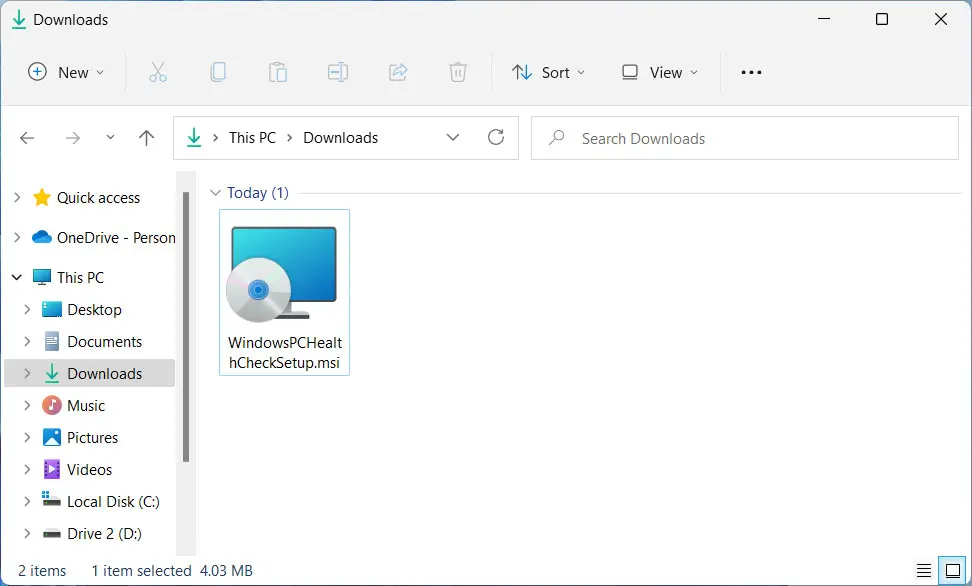The width and height of the screenshot is (972, 586).
Task: Open Local Disk (C:) in sidebar
Action: (x=113, y=502)
